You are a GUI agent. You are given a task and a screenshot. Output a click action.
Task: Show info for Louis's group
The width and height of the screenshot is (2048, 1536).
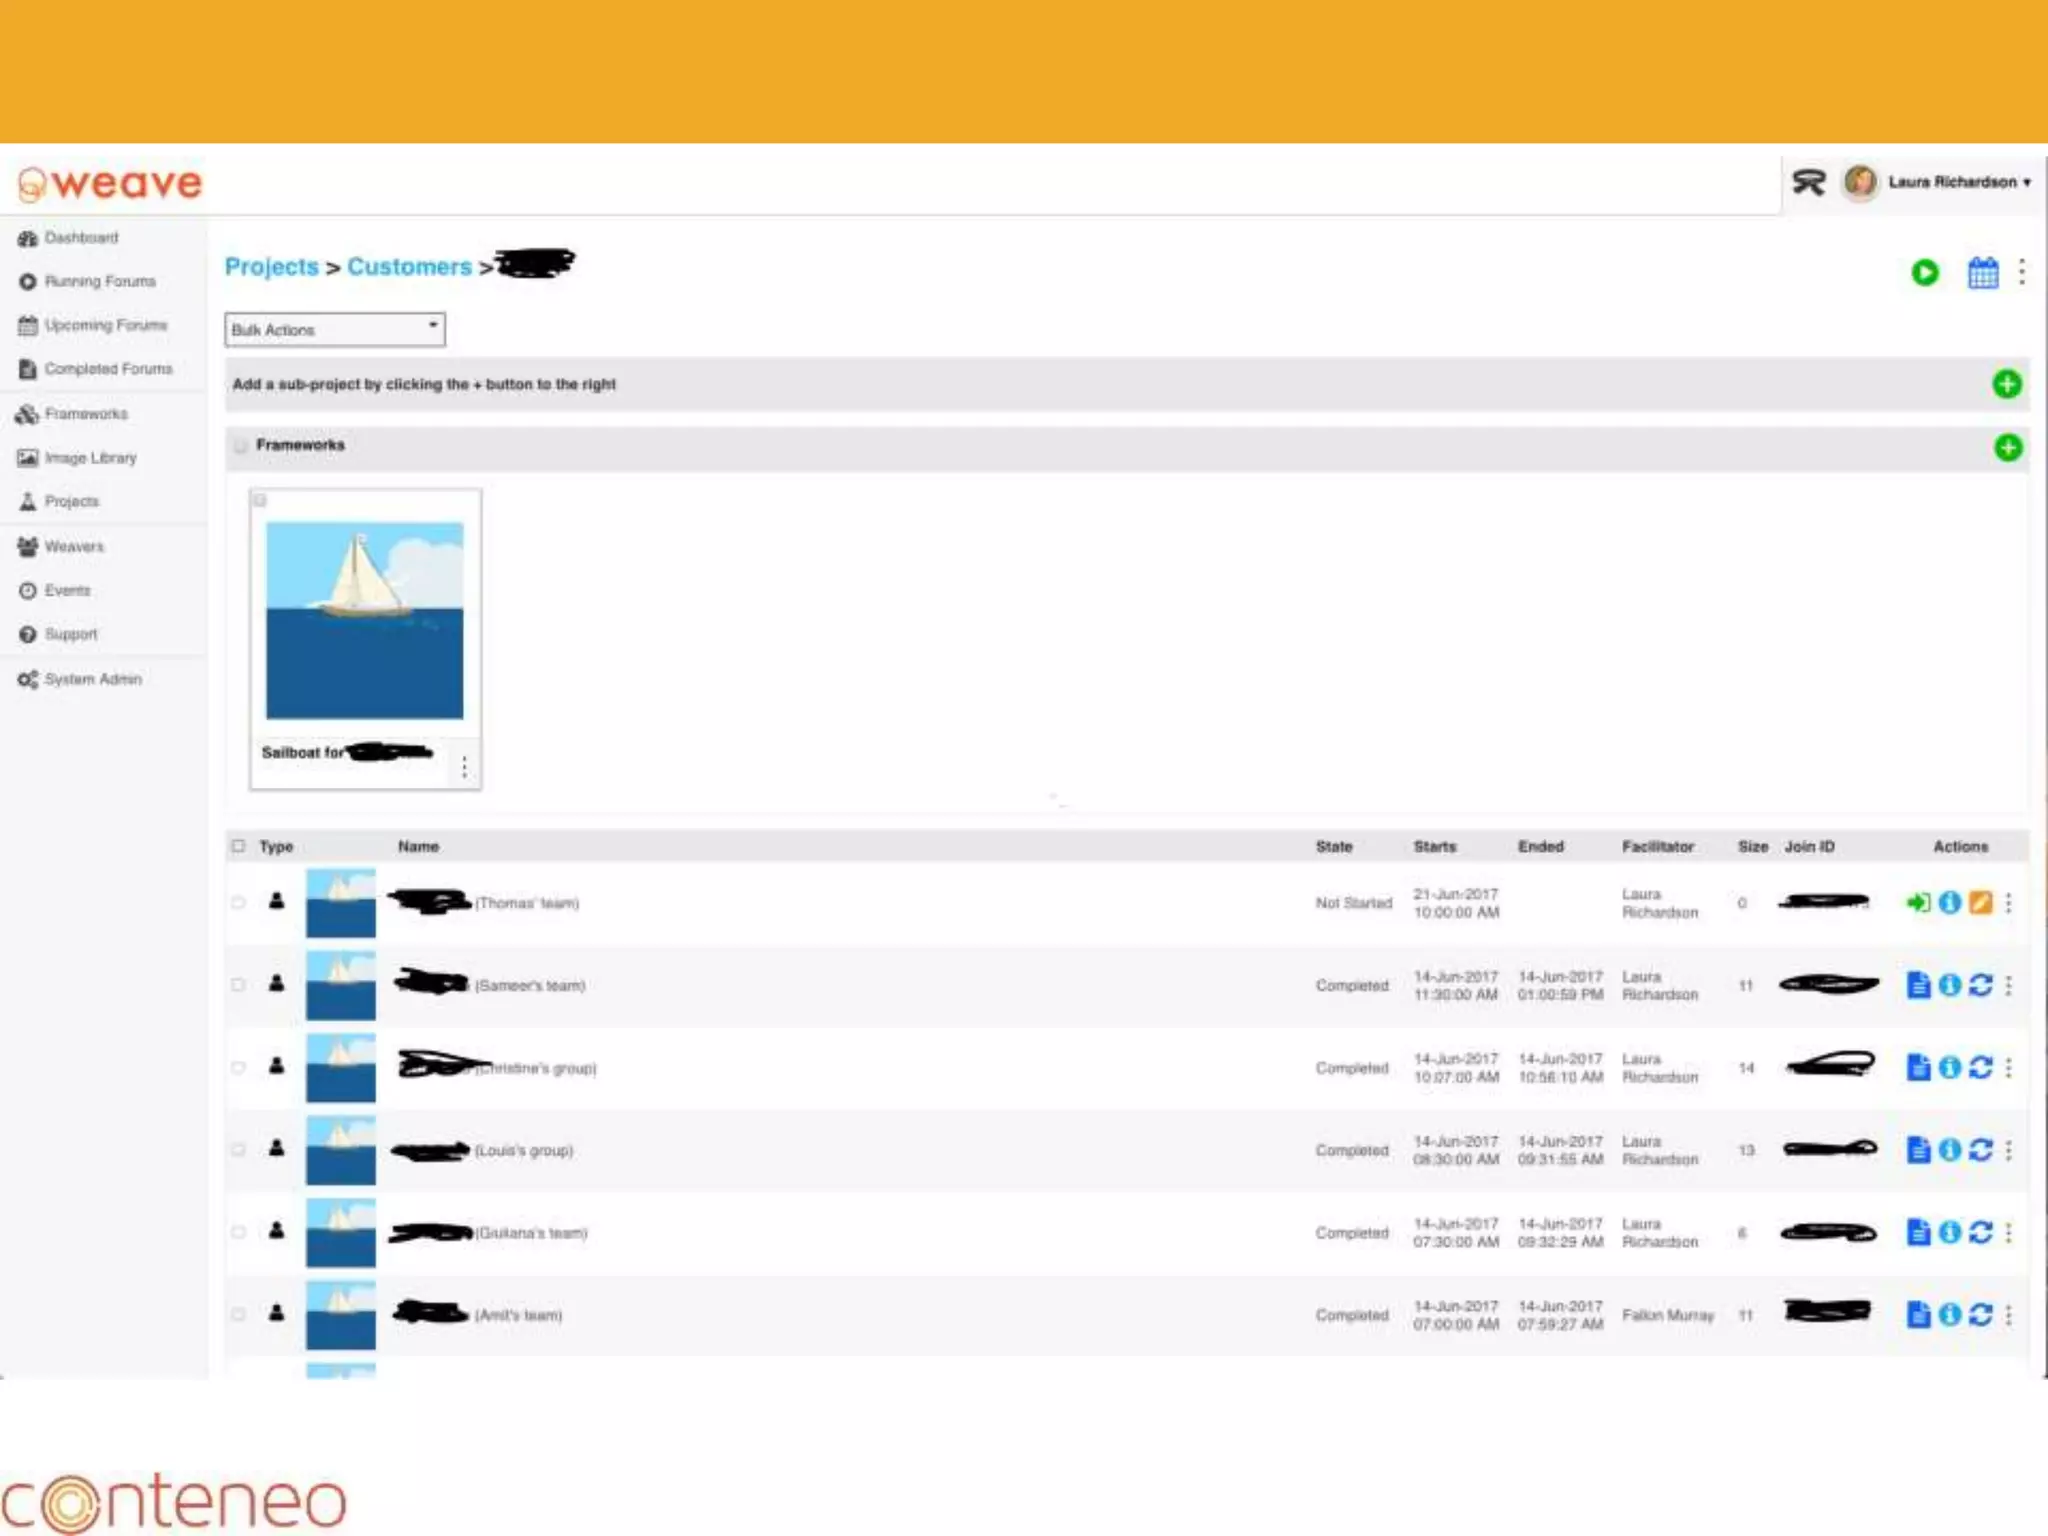1949,1150
